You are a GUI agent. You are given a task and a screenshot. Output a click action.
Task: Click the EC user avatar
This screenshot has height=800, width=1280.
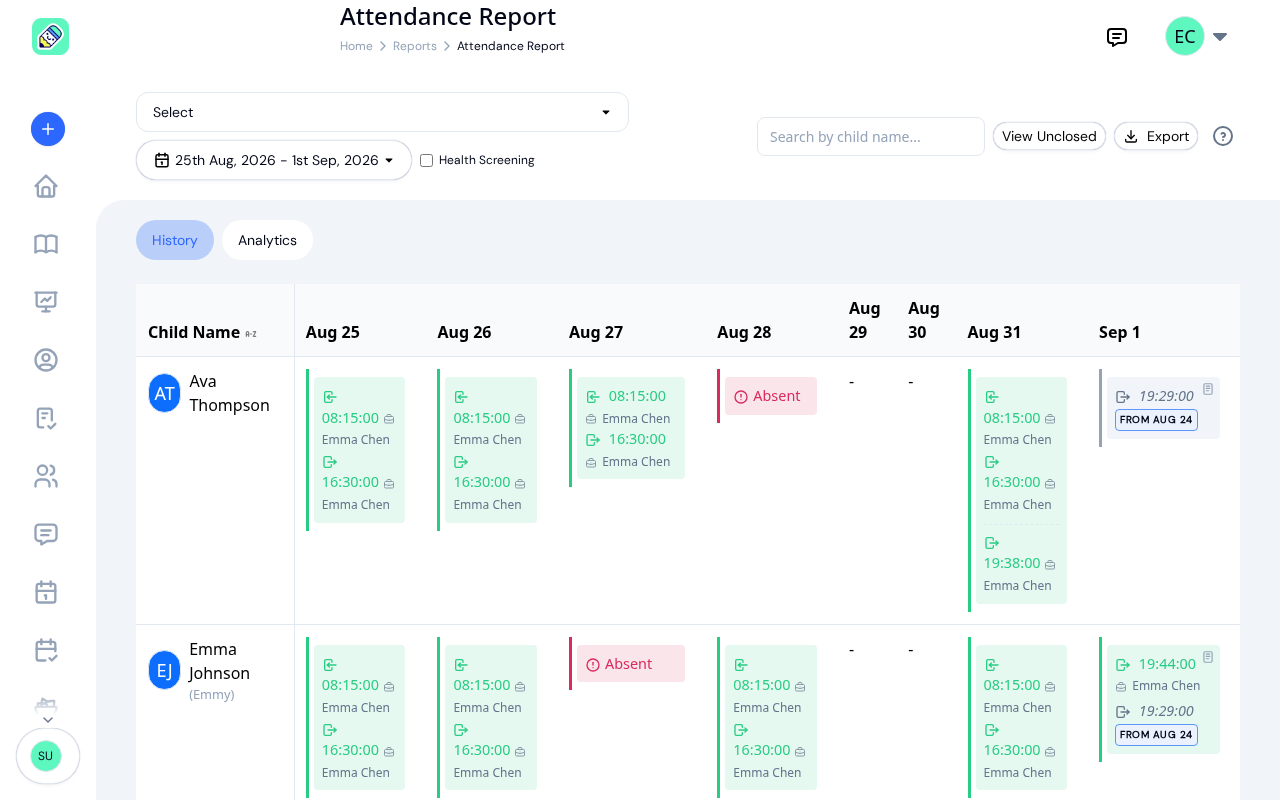point(1185,37)
